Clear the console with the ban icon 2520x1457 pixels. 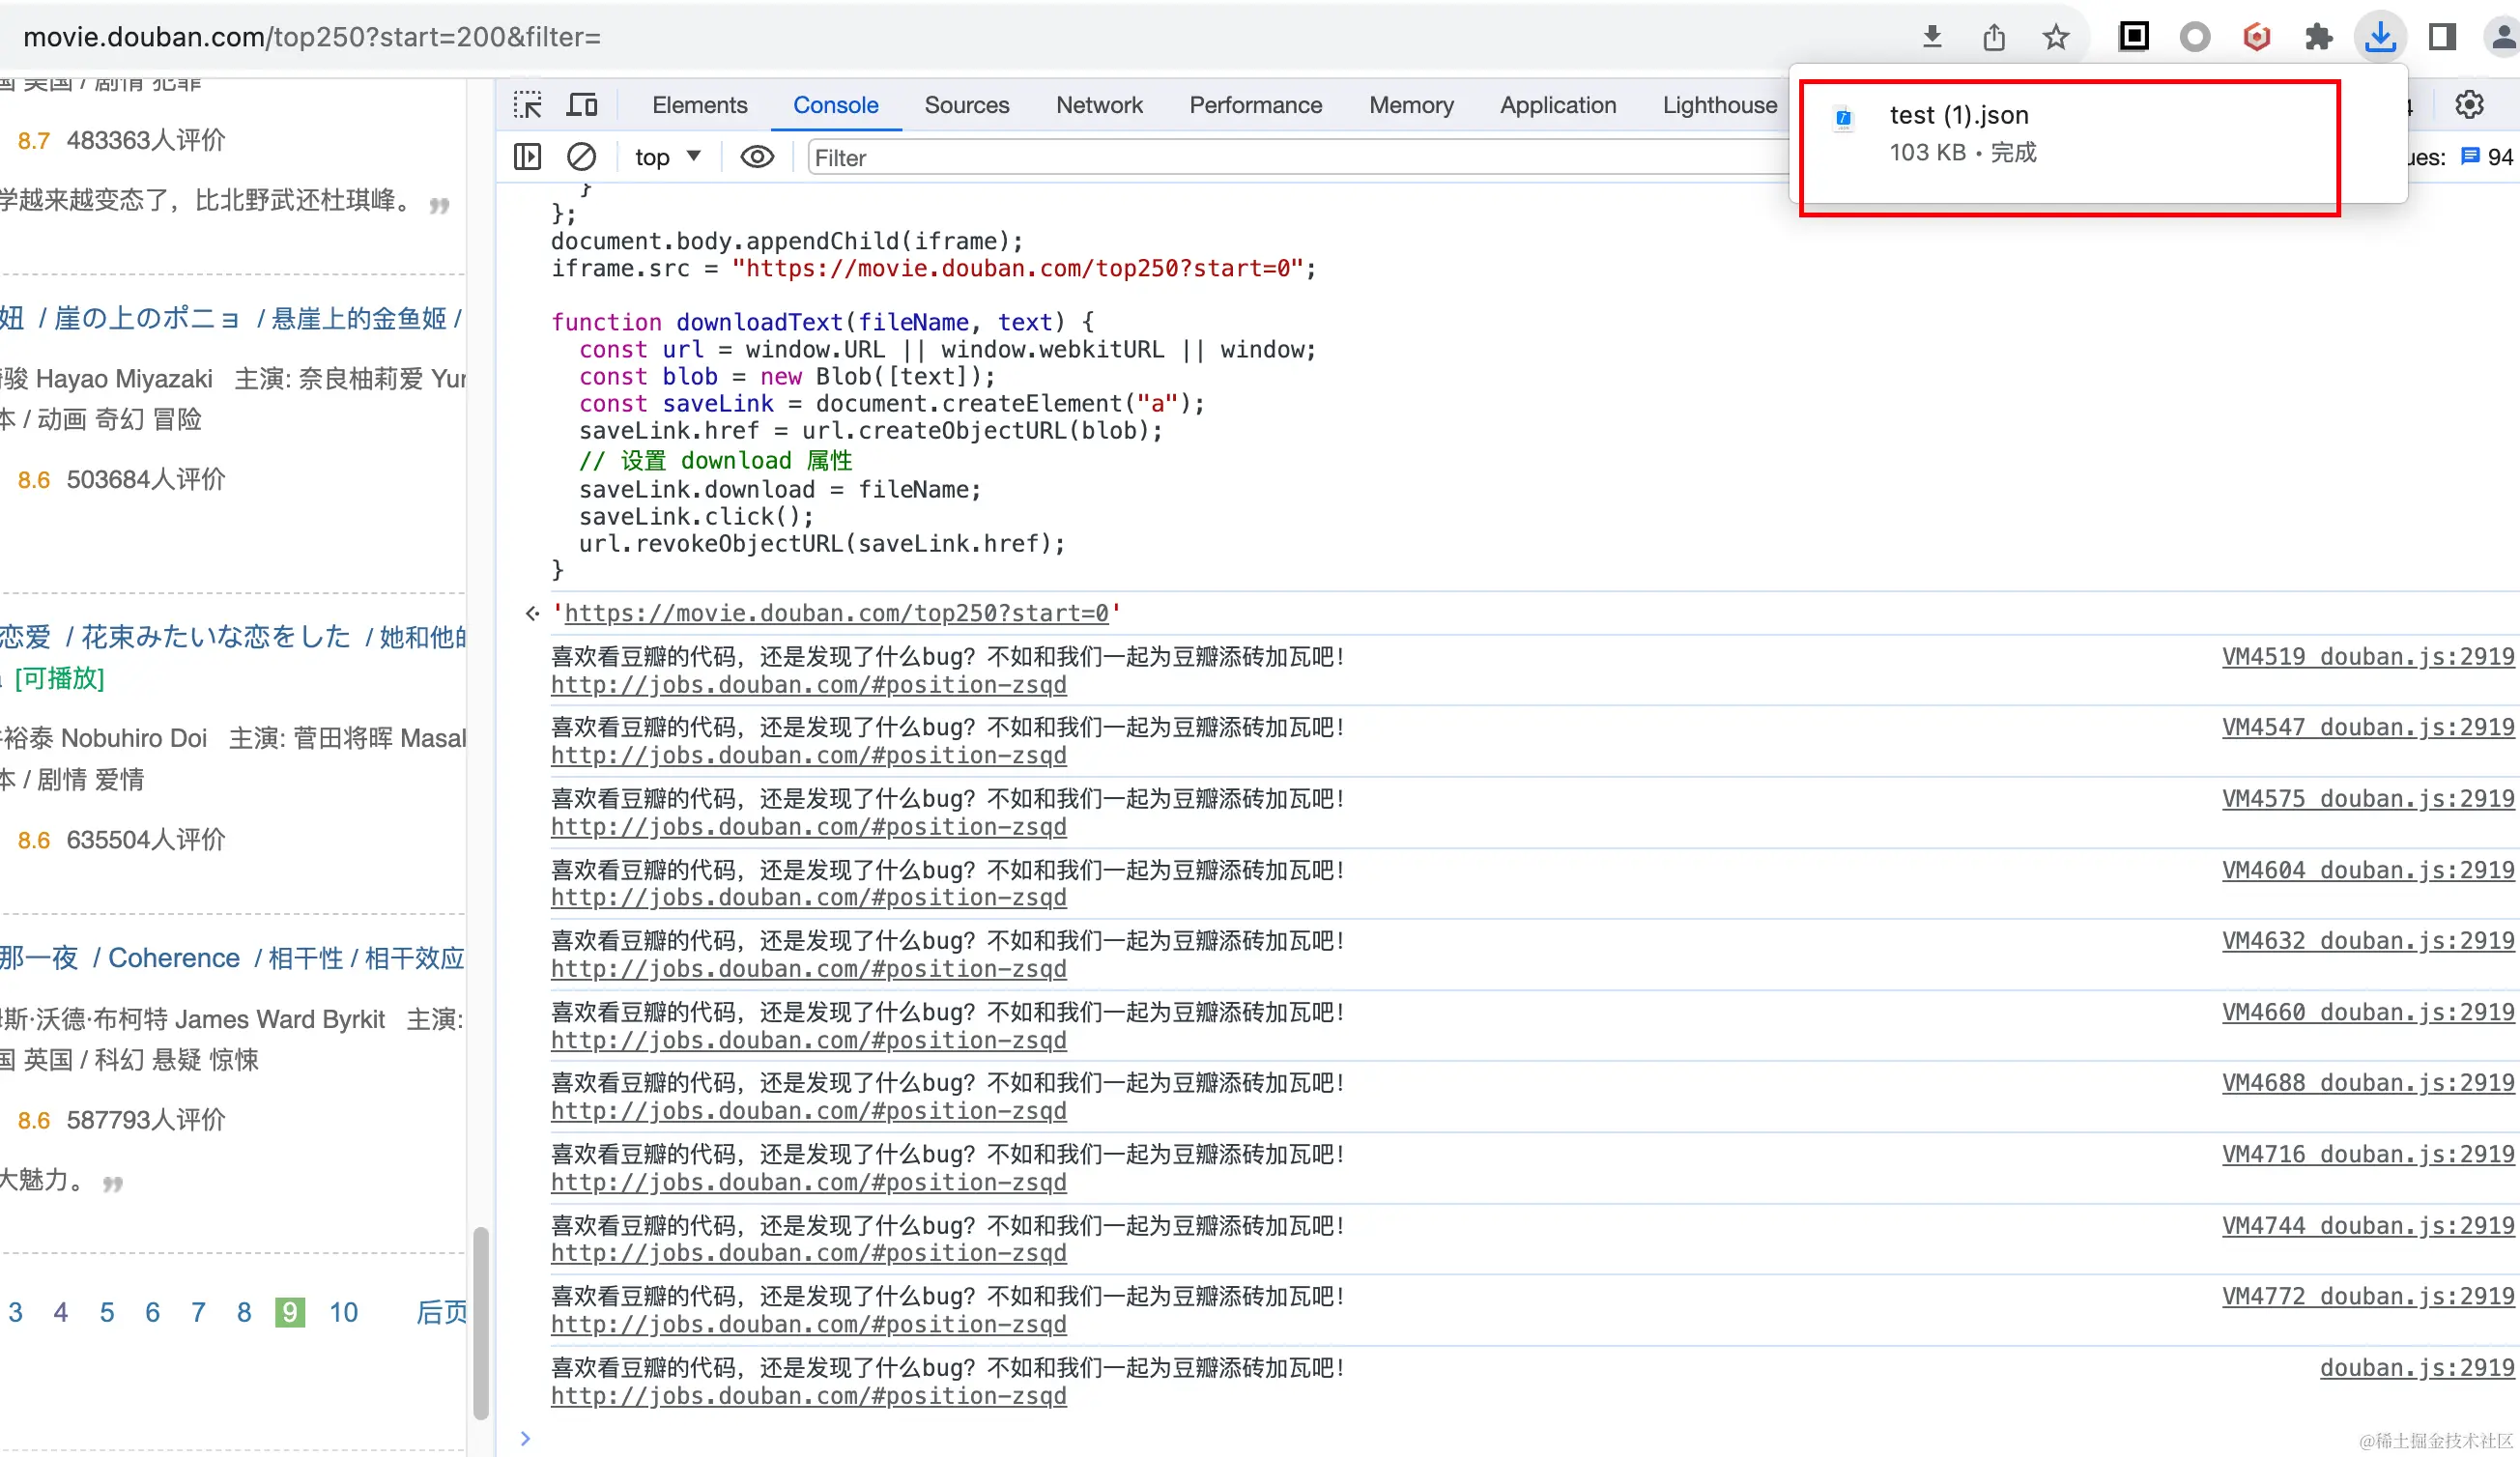click(581, 157)
